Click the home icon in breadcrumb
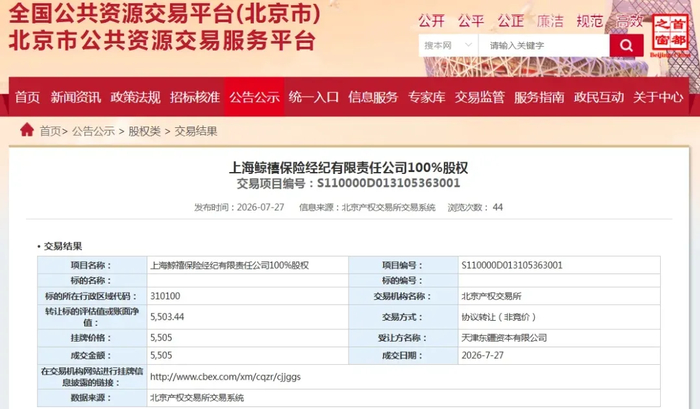The image size is (700, 409). point(27,130)
